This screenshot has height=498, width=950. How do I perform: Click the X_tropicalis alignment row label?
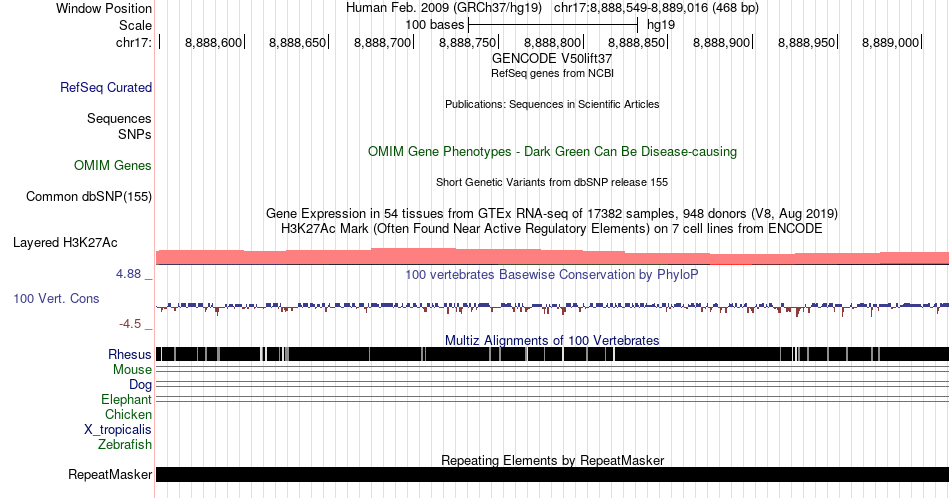[x=118, y=430]
